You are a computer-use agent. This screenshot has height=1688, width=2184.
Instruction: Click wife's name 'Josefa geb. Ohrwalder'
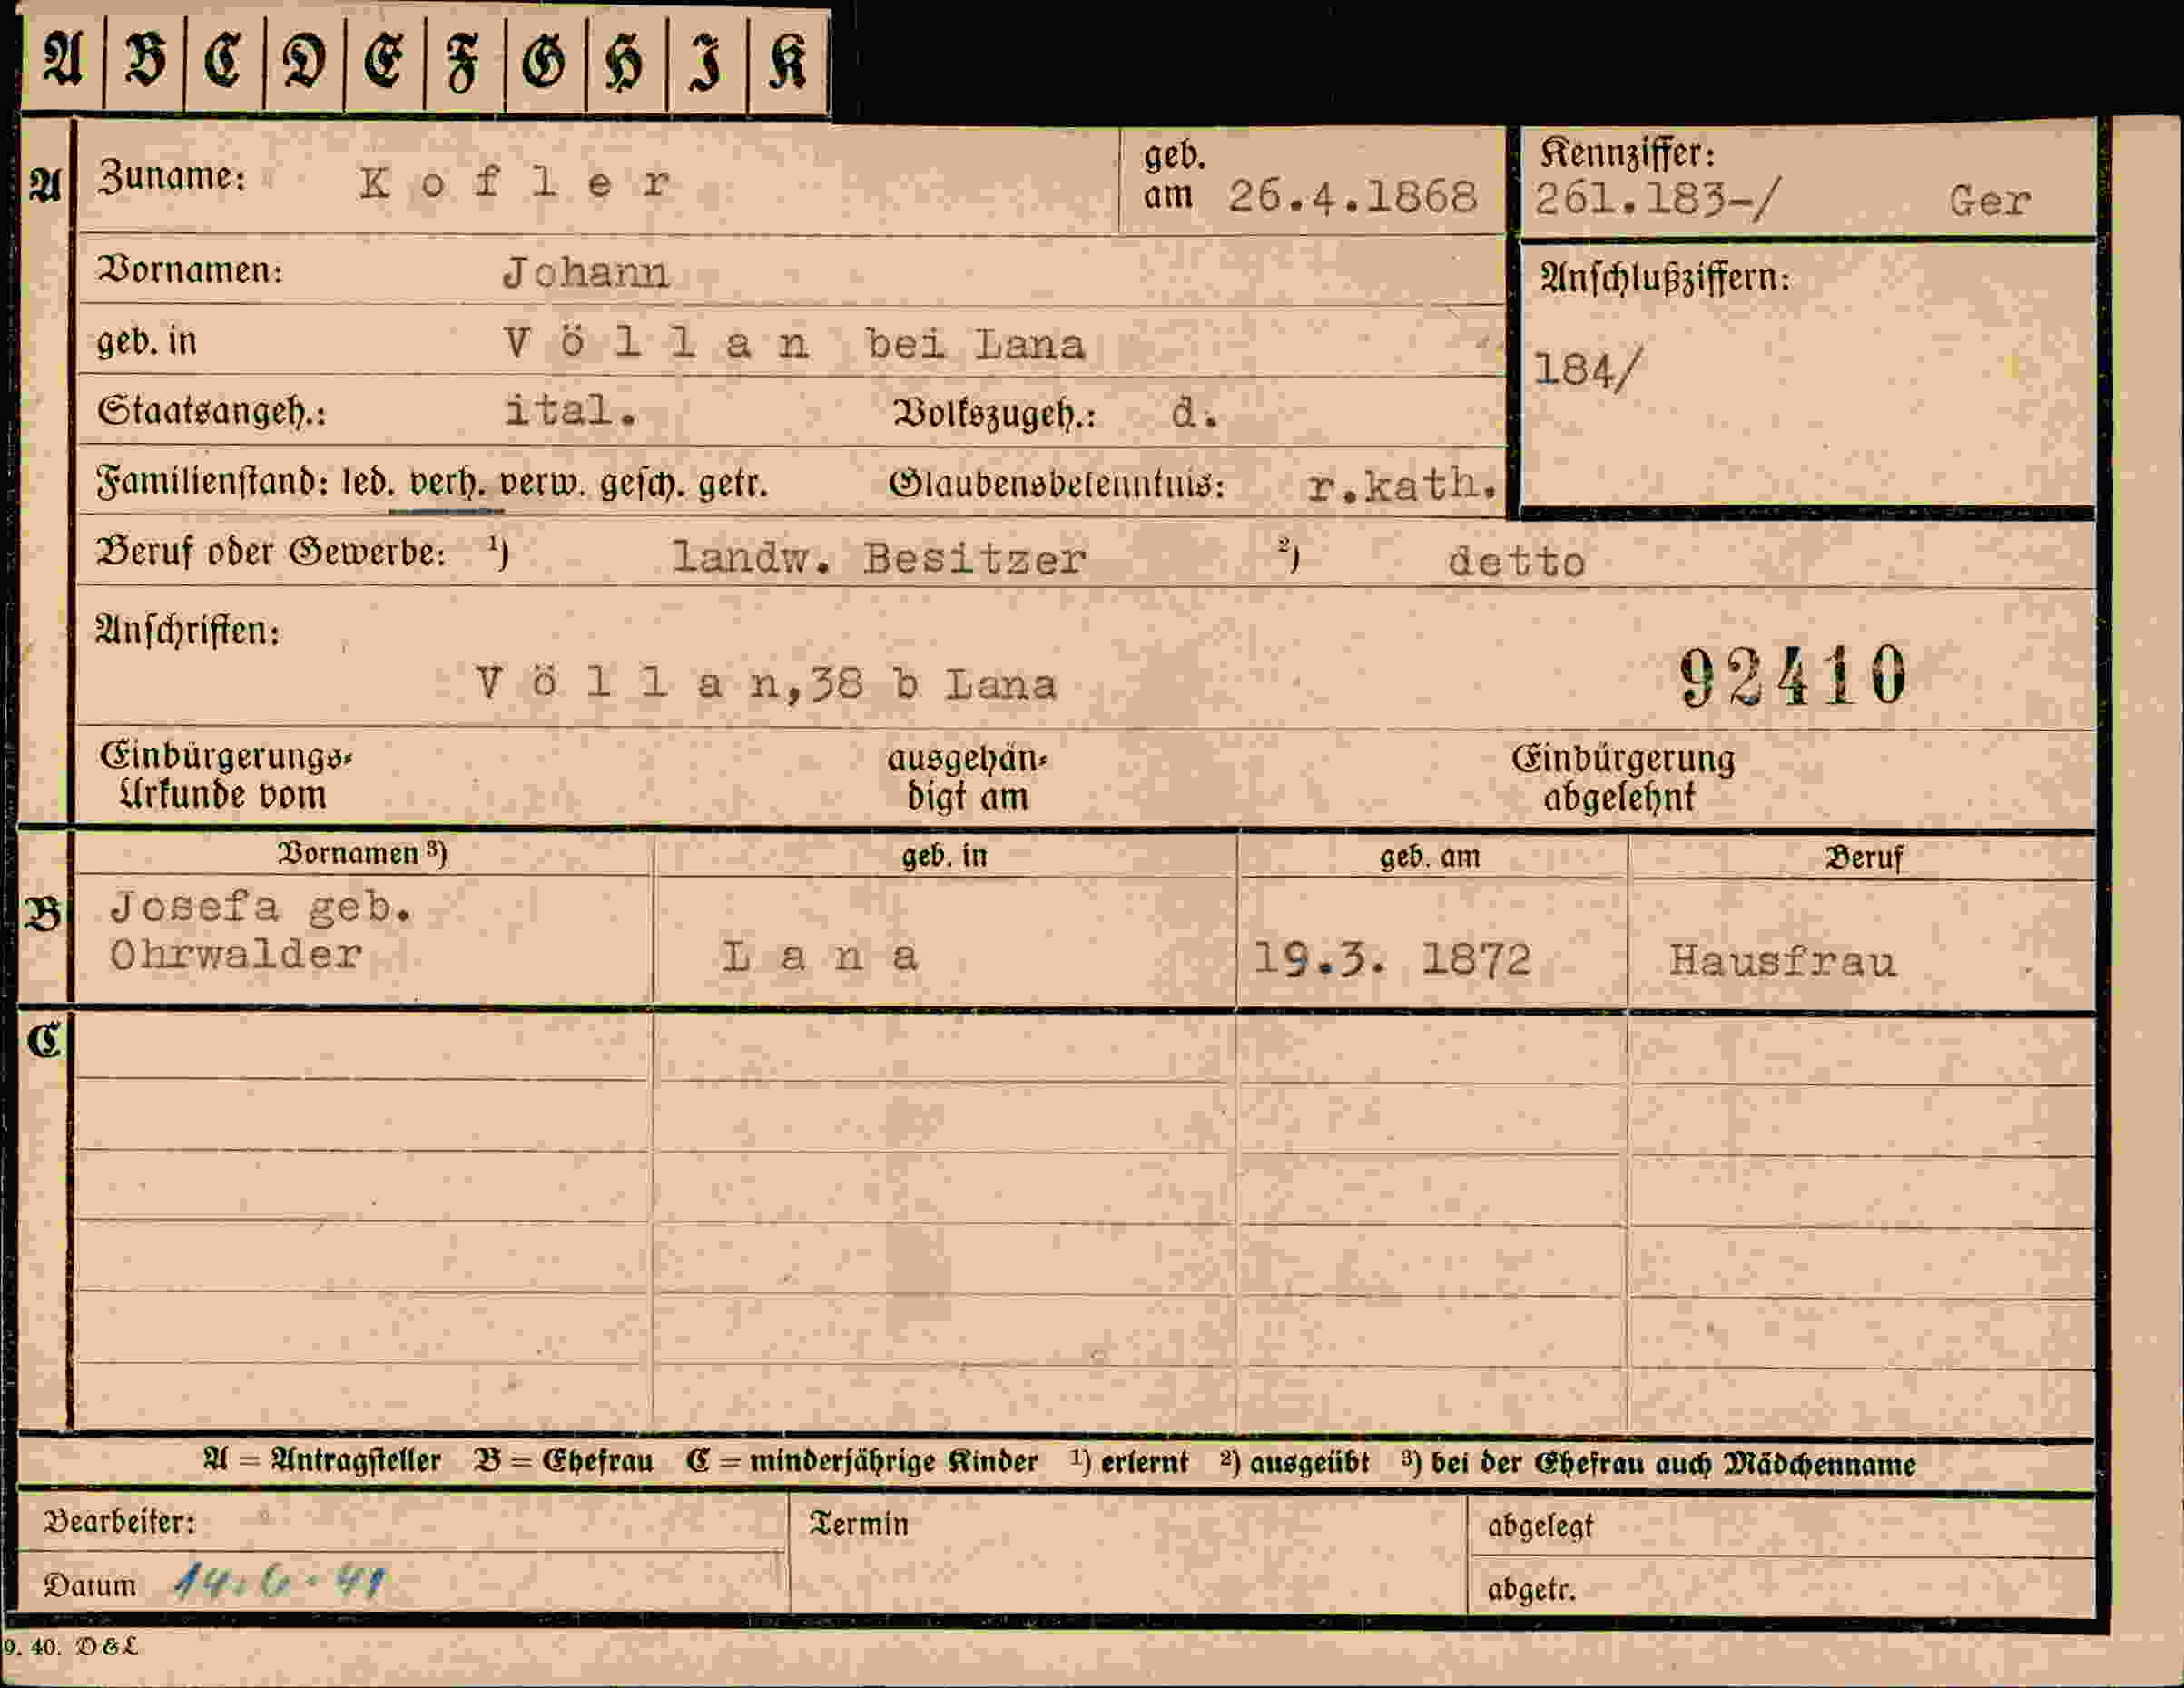click(x=260, y=930)
